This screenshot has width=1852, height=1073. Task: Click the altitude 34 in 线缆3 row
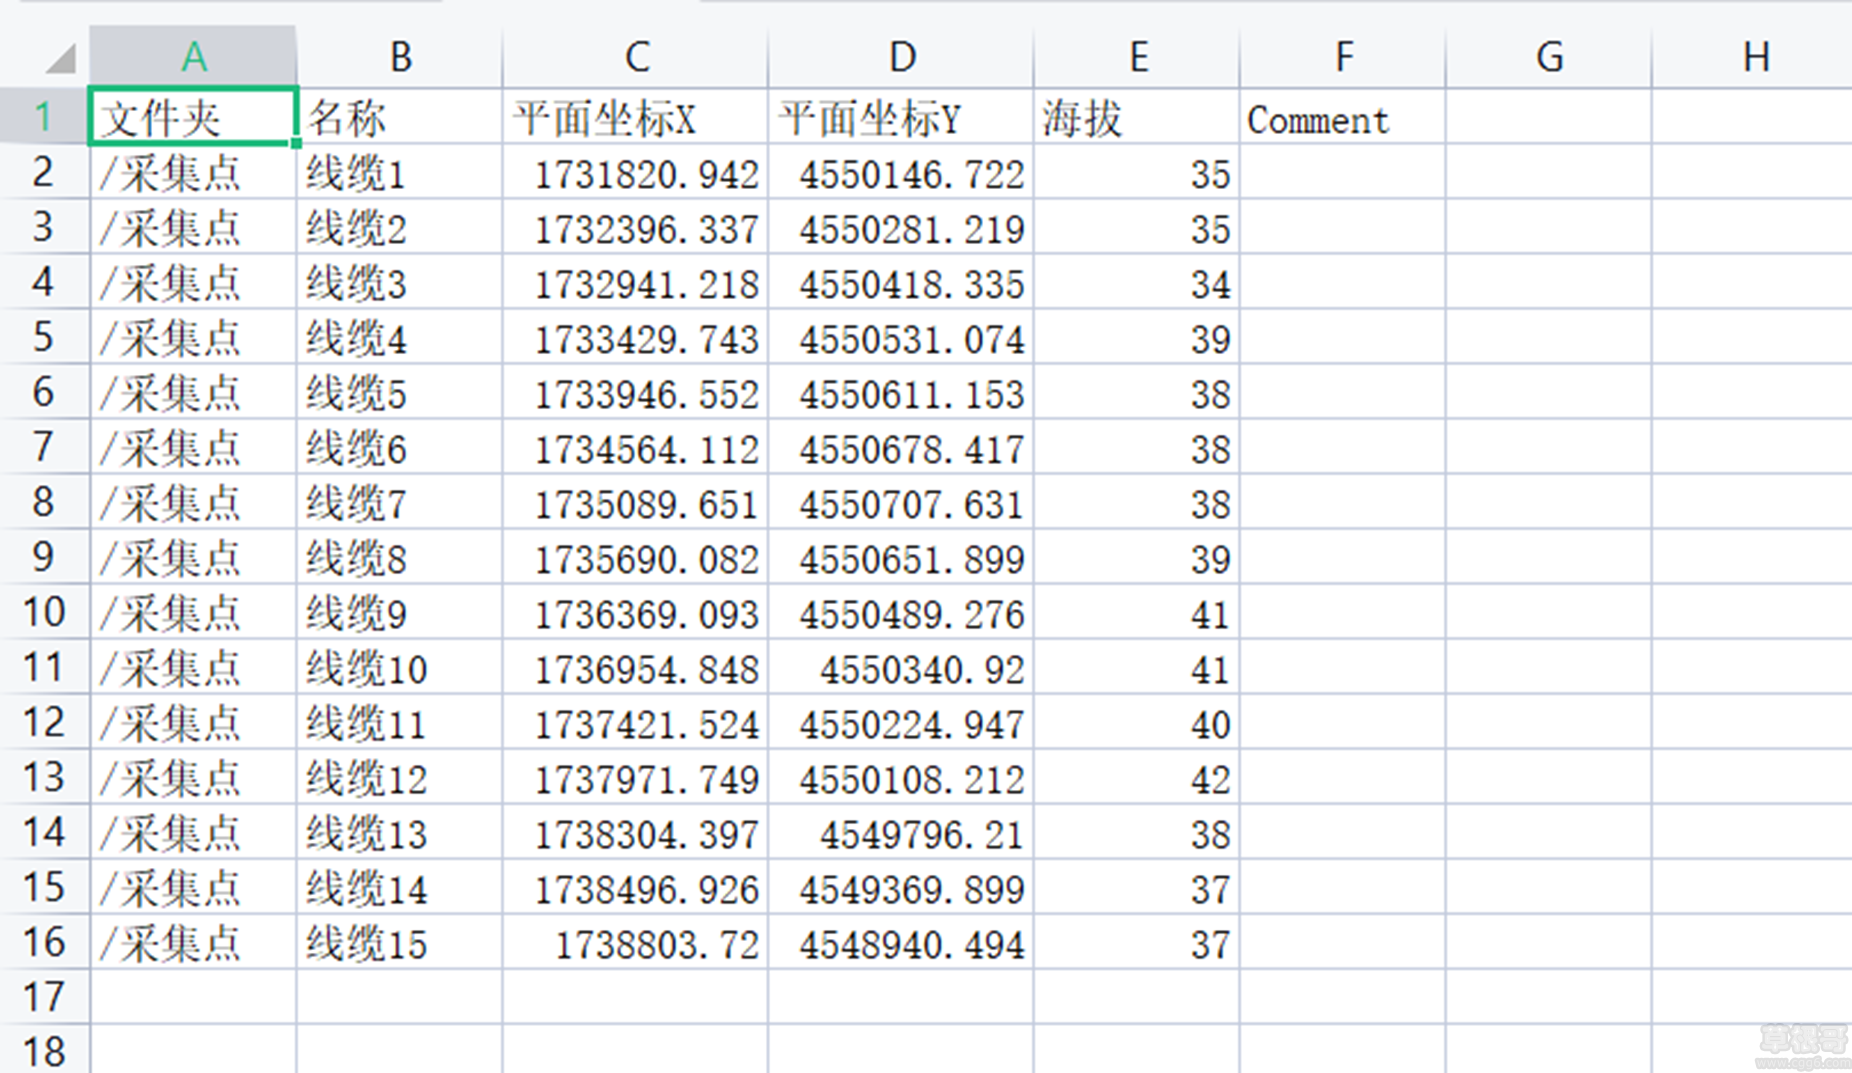(1210, 285)
